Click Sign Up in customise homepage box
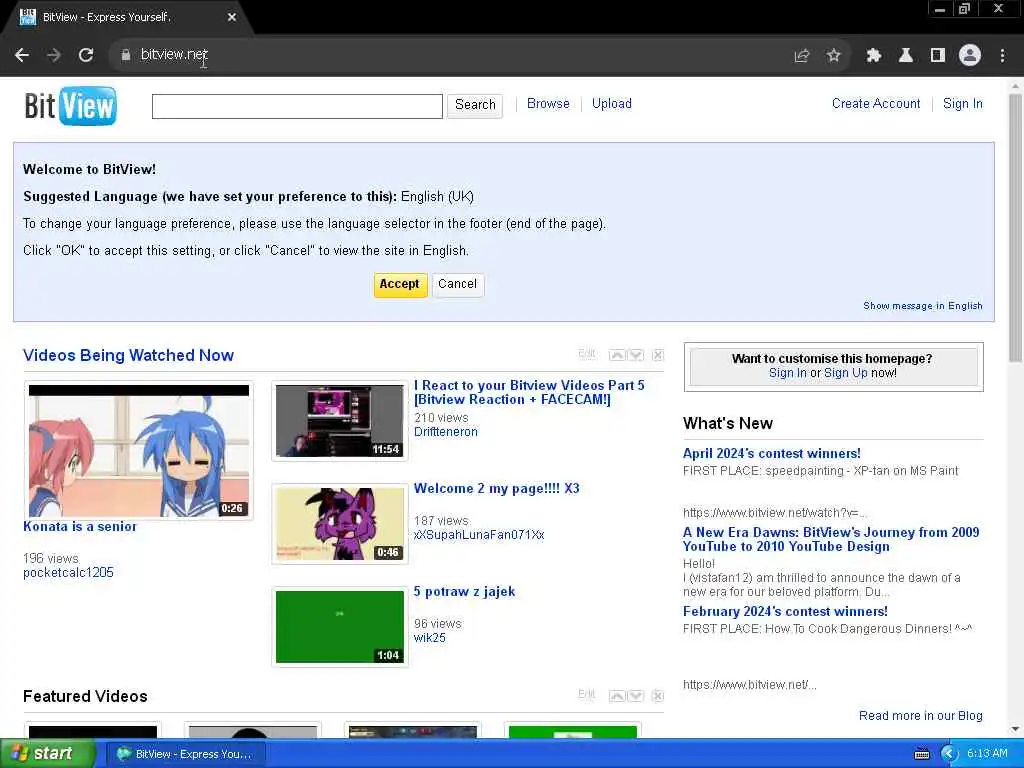 (x=846, y=373)
